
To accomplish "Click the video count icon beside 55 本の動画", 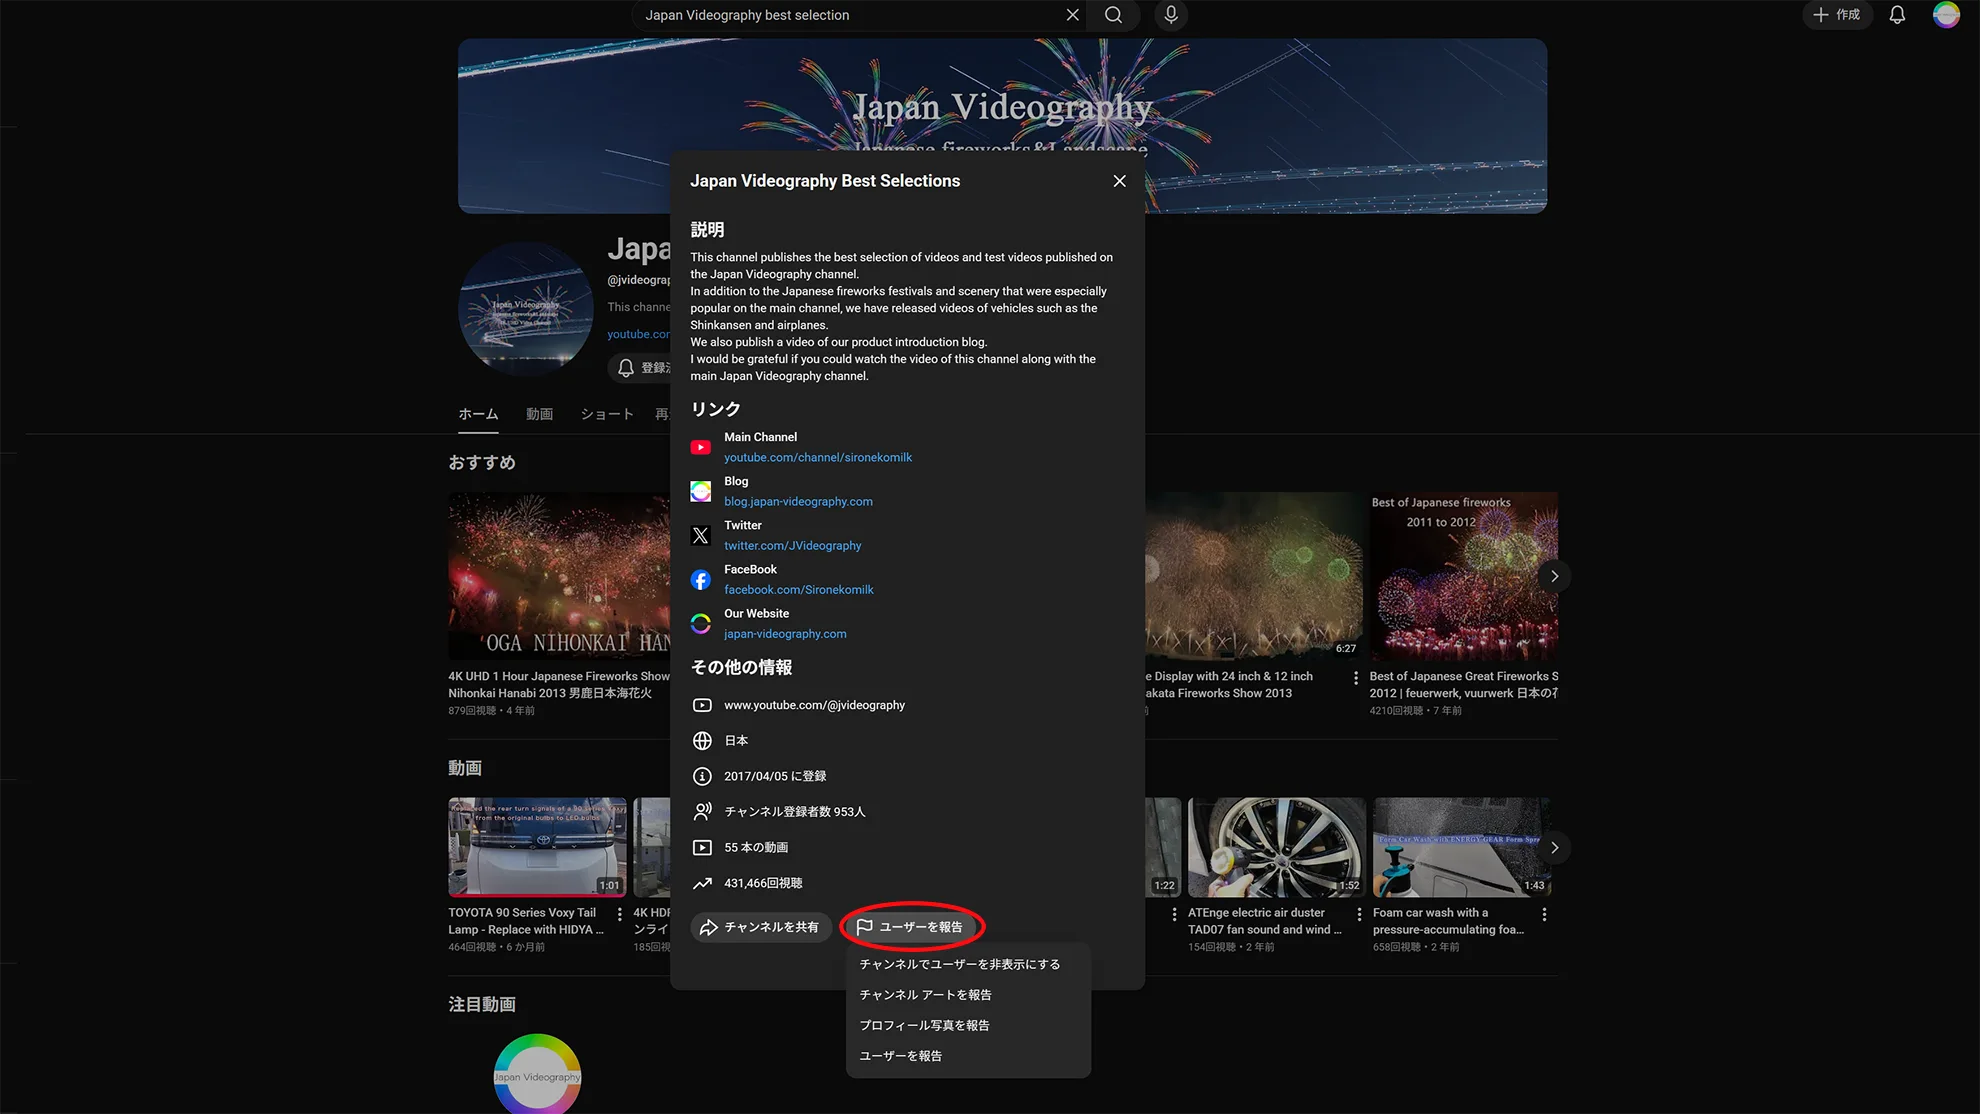I will pyautogui.click(x=702, y=847).
